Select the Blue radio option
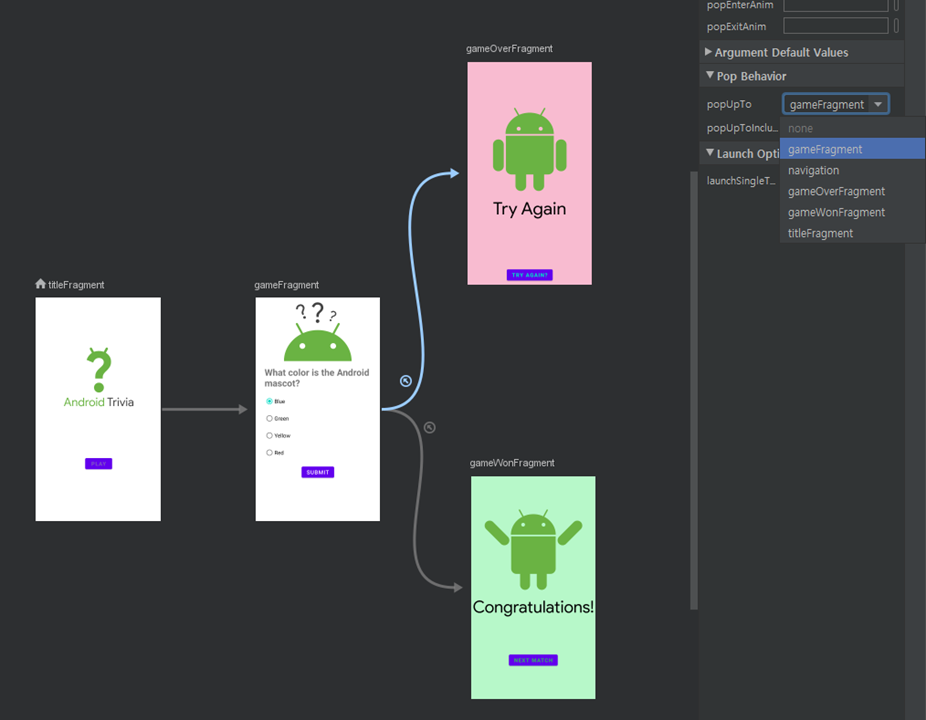Screen dimensions: 926x720 pos(269,401)
